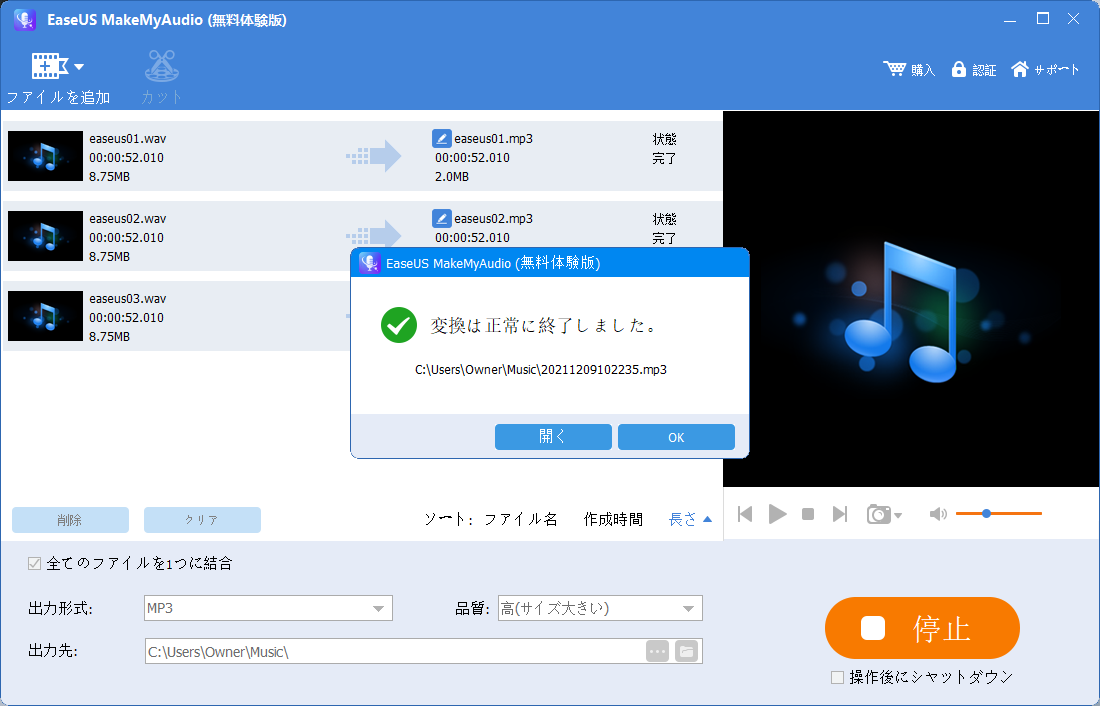Click the 認証 activation link
Image resolution: width=1100 pixels, height=706 pixels.
click(x=984, y=69)
